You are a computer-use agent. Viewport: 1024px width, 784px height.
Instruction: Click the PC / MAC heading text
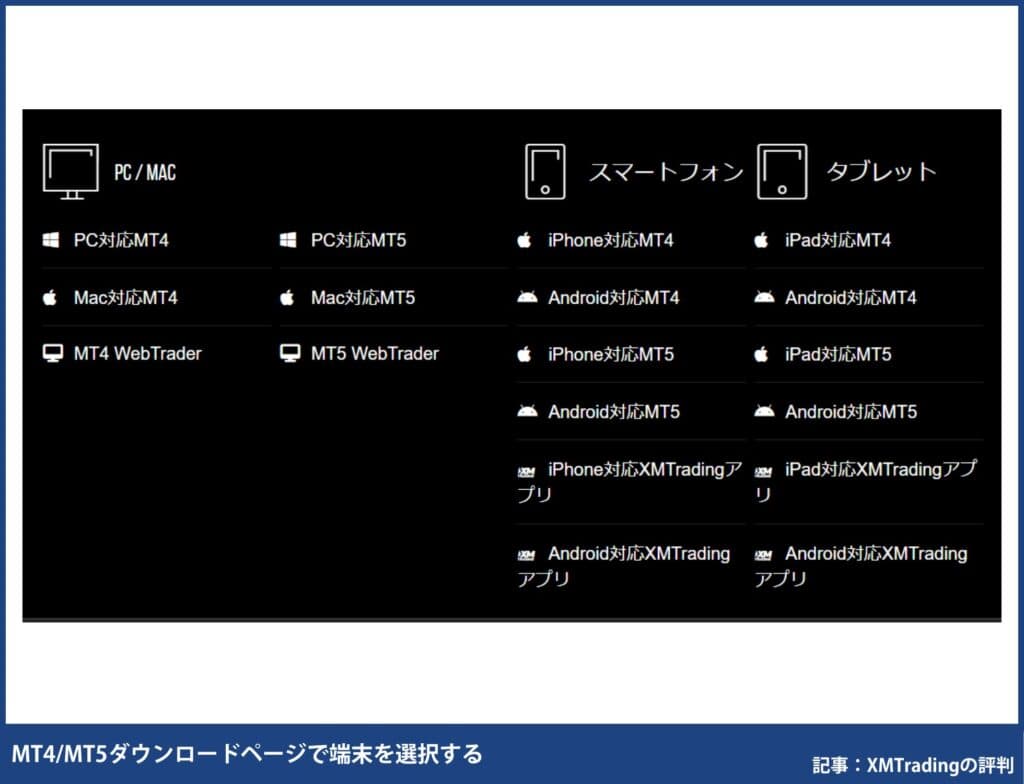[x=145, y=172]
